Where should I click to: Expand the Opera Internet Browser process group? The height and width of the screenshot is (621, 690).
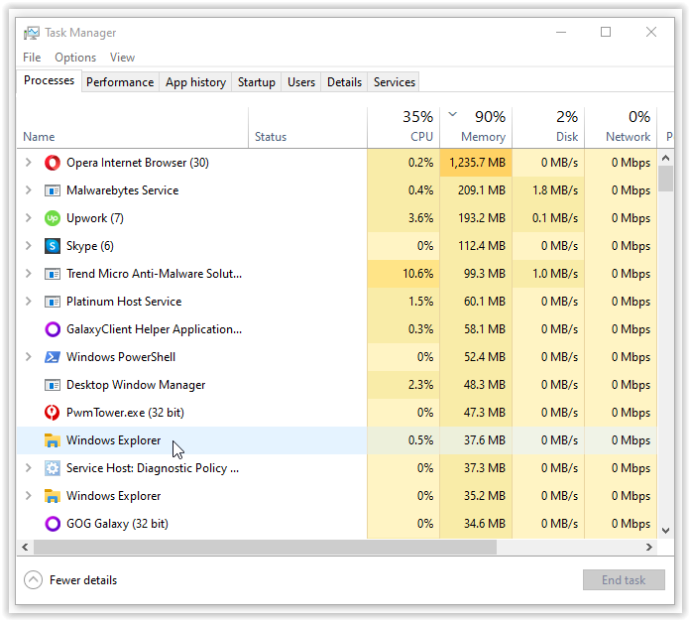(x=29, y=162)
